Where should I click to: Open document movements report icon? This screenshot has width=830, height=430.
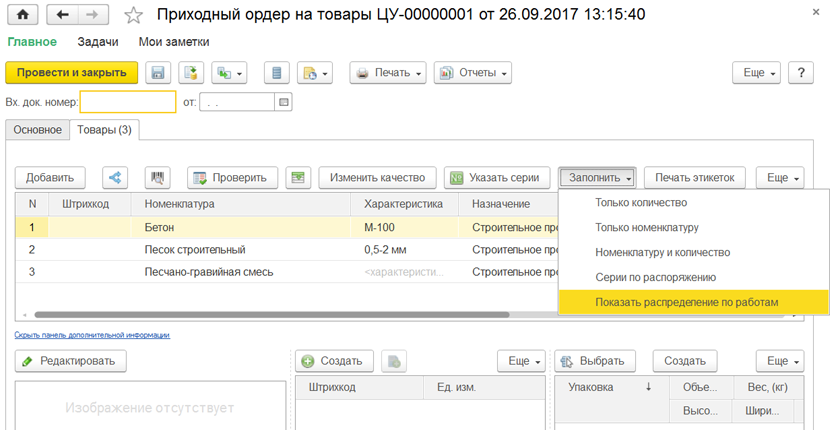(x=276, y=73)
